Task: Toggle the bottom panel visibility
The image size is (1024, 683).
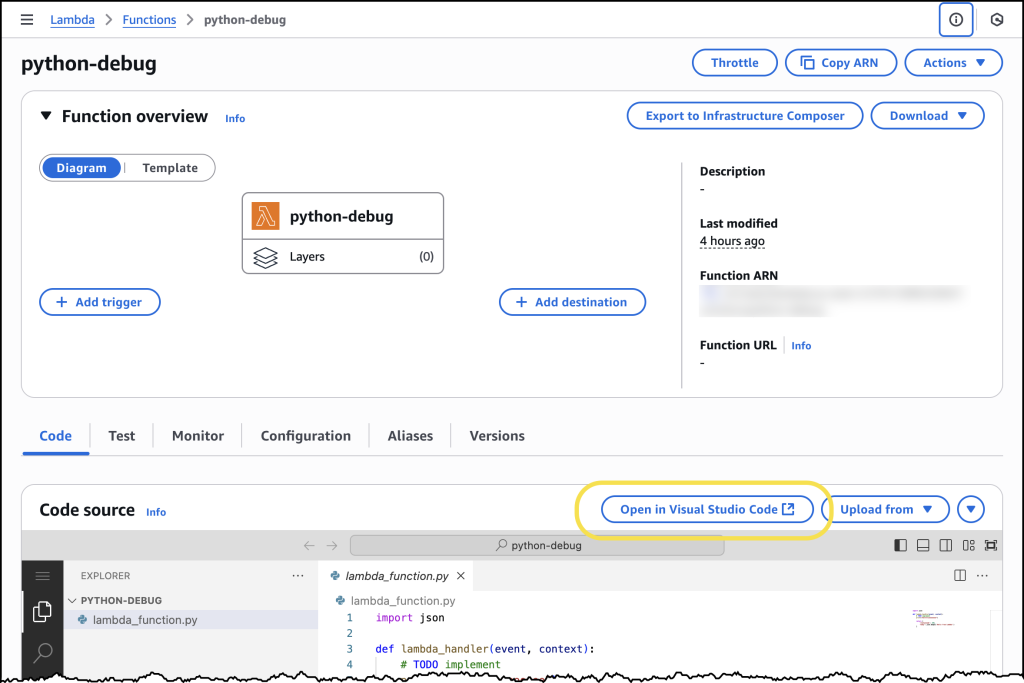Action: [x=922, y=545]
